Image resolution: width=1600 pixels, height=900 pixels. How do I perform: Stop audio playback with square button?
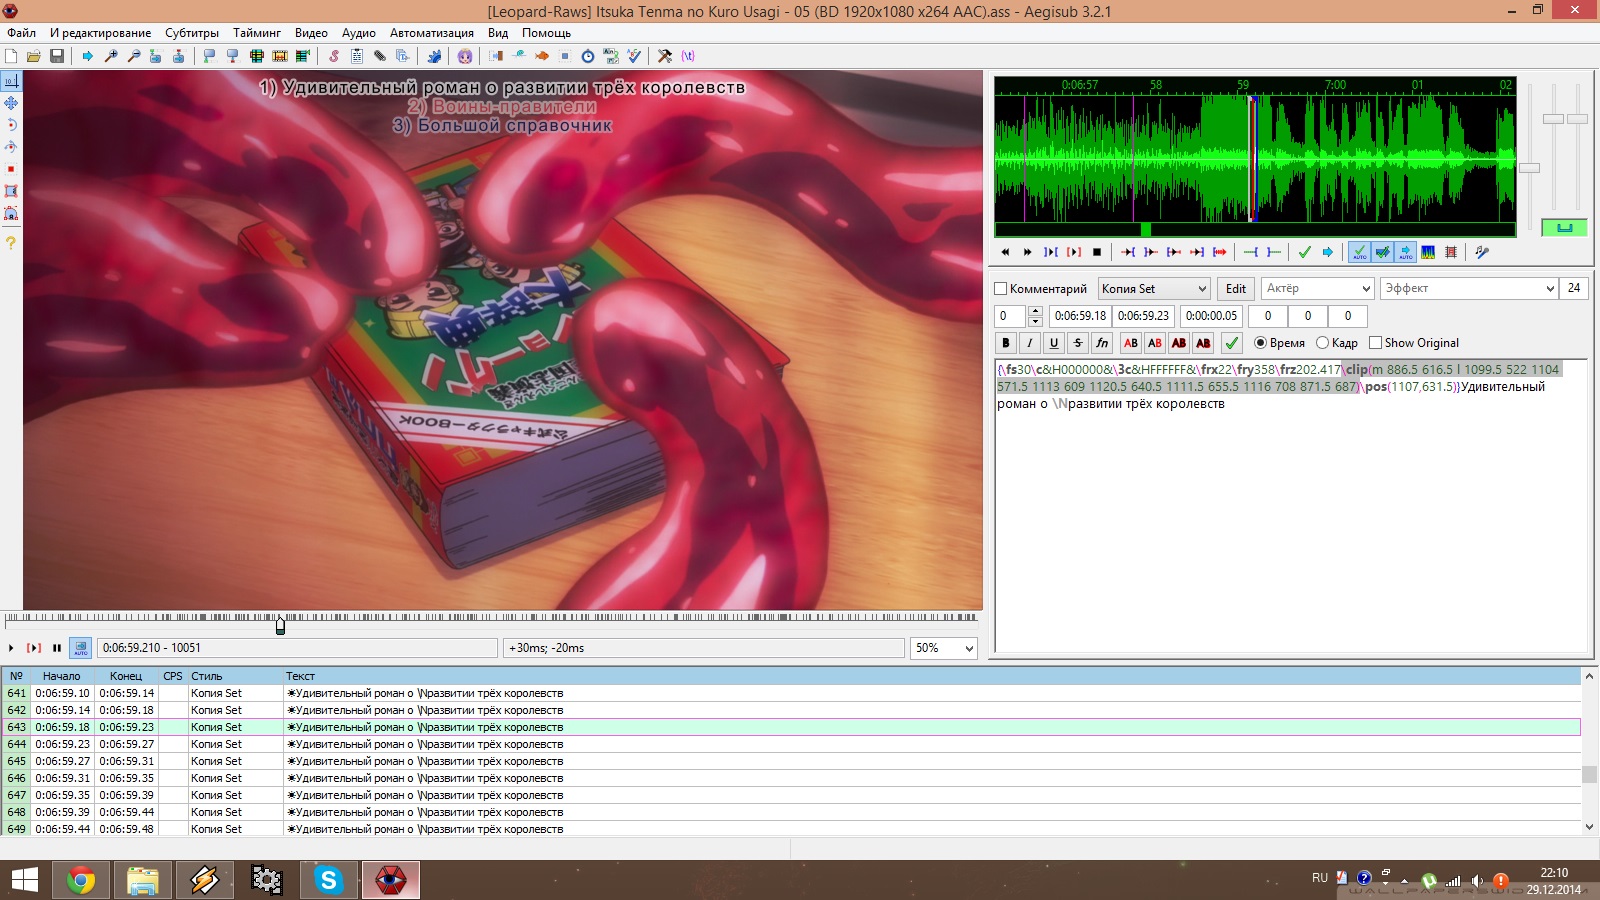(x=1097, y=252)
